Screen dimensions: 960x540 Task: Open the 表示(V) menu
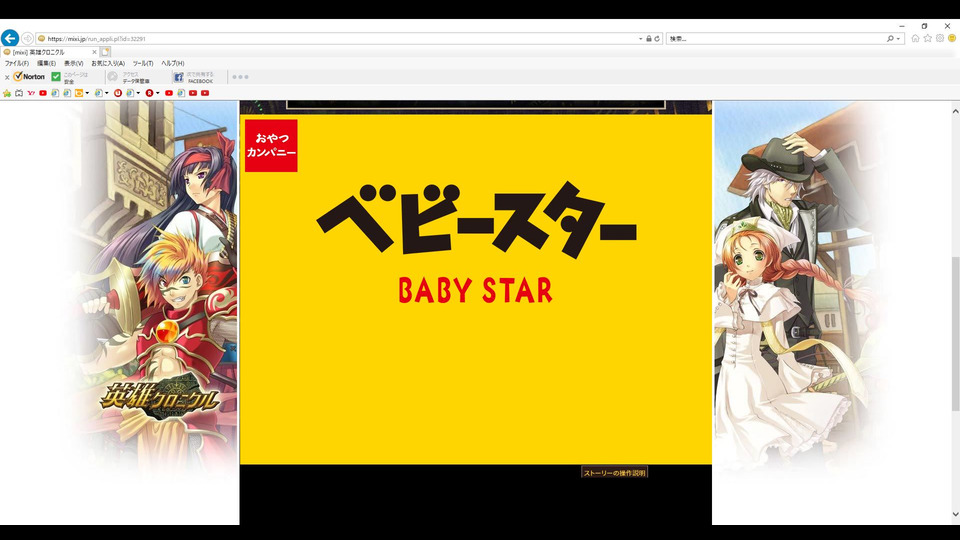pos(73,63)
